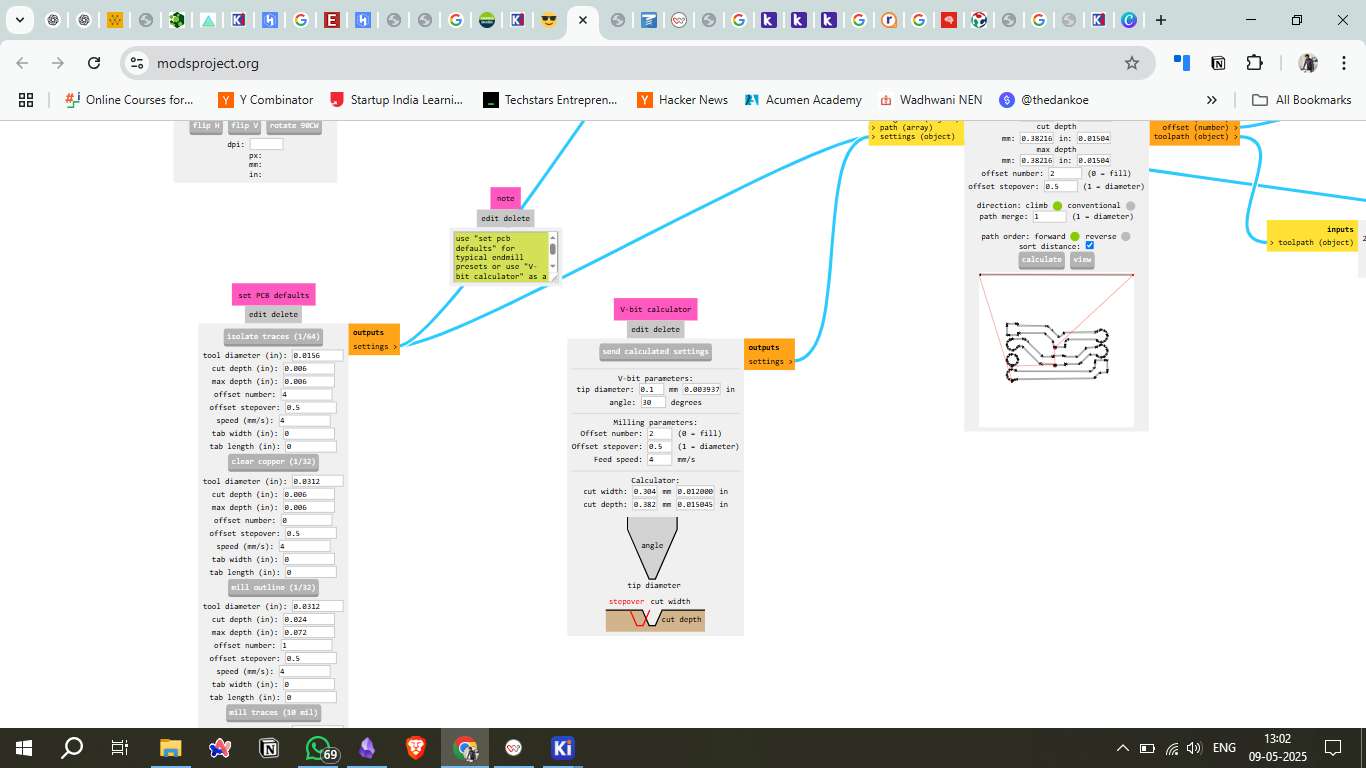The height and width of the screenshot is (768, 1366).
Task: Click the flip H button
Action: click(x=206, y=127)
